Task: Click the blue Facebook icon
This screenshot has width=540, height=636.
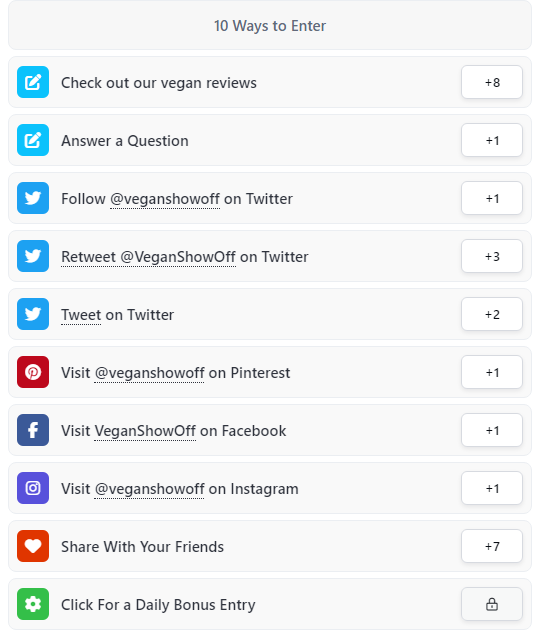Action: (33, 430)
